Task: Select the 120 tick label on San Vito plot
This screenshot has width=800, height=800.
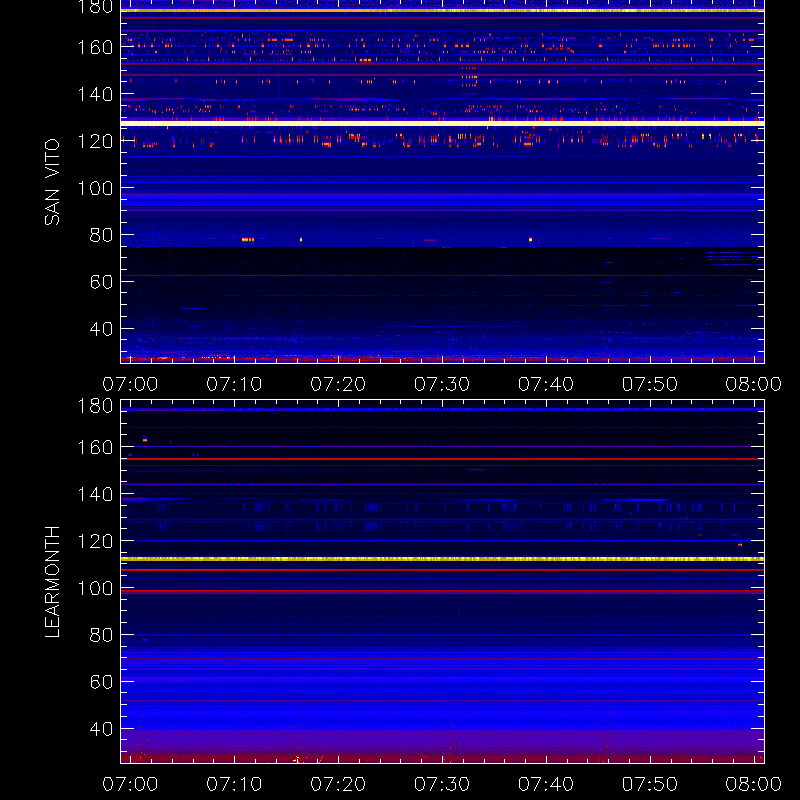Action: coord(95,141)
